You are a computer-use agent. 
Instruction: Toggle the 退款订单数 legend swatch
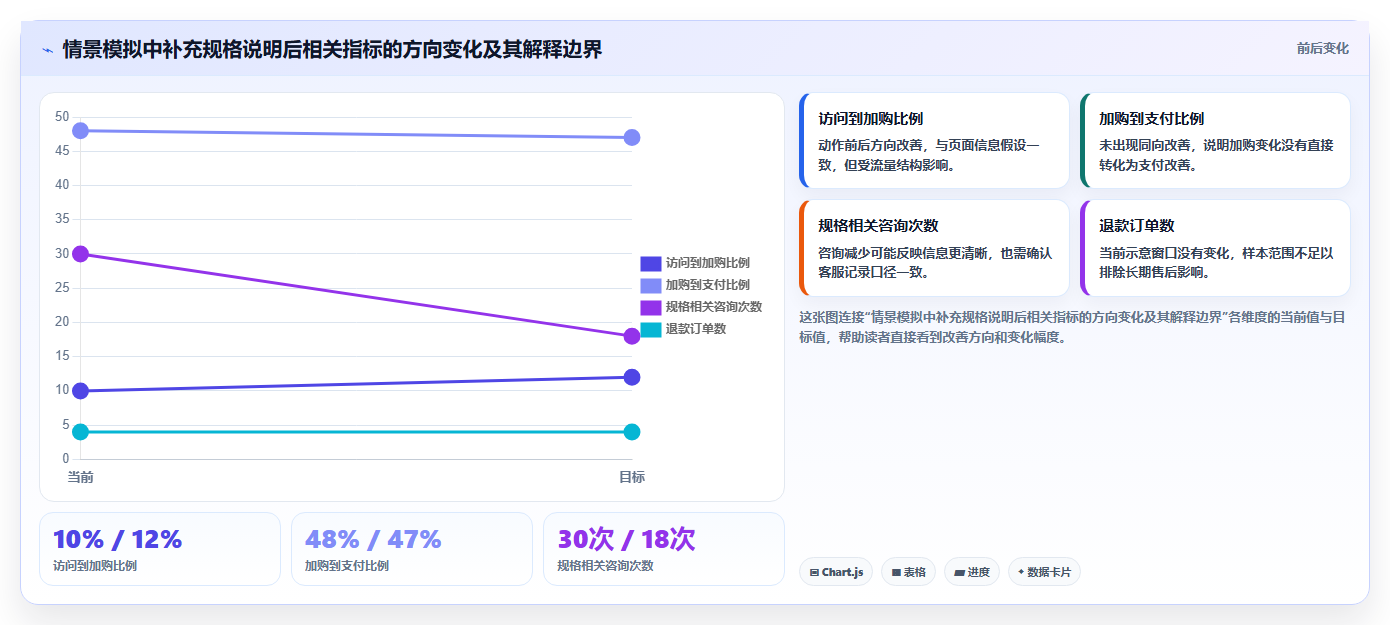(651, 329)
